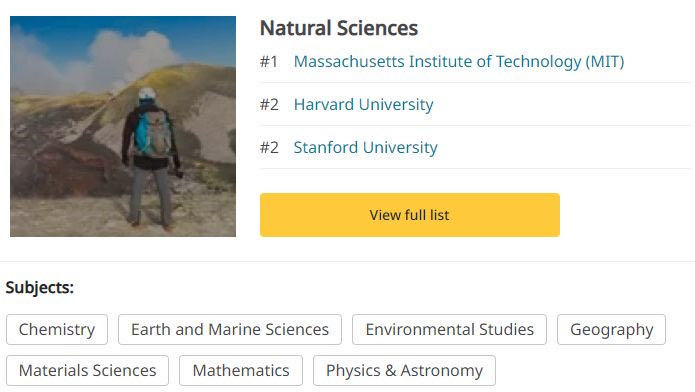This screenshot has width=695, height=392.
Task: Choose the Environmental Studies subject tag
Action: tap(449, 329)
